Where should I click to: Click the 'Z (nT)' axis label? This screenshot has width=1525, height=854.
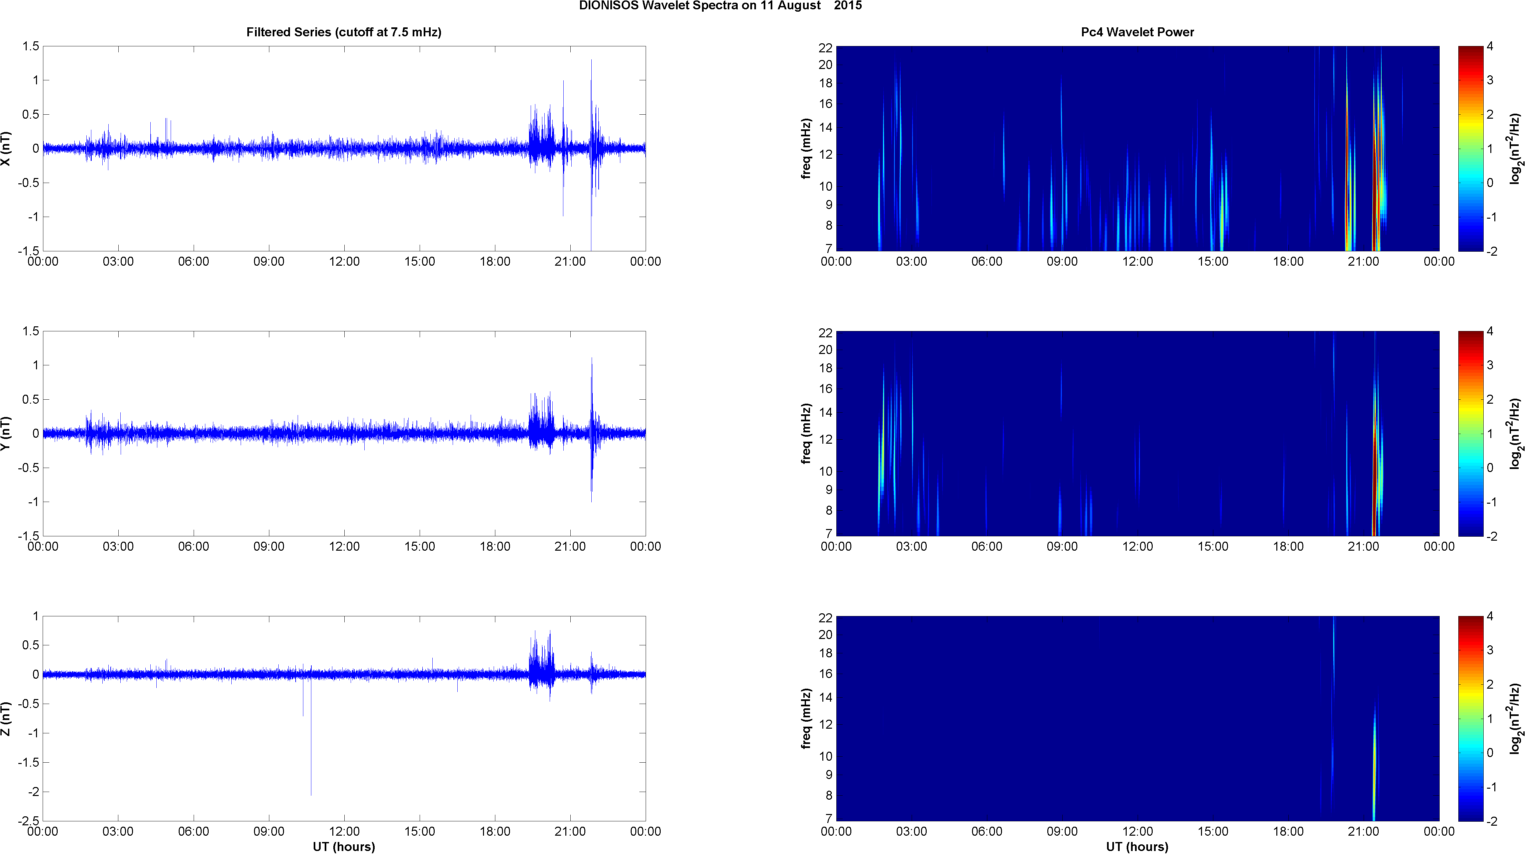(x=7, y=718)
